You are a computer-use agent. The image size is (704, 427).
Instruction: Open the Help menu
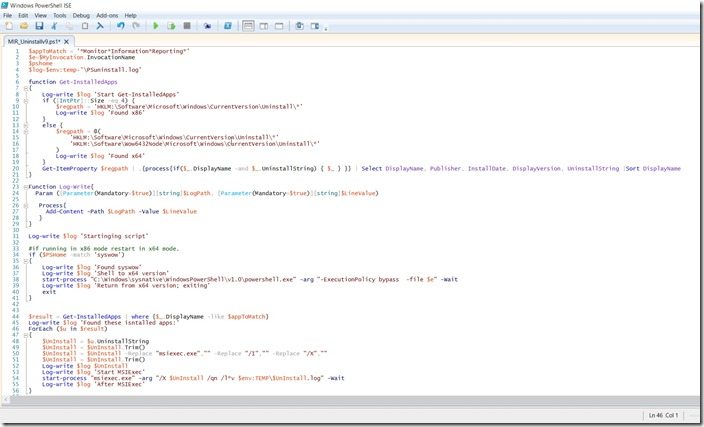coord(131,15)
